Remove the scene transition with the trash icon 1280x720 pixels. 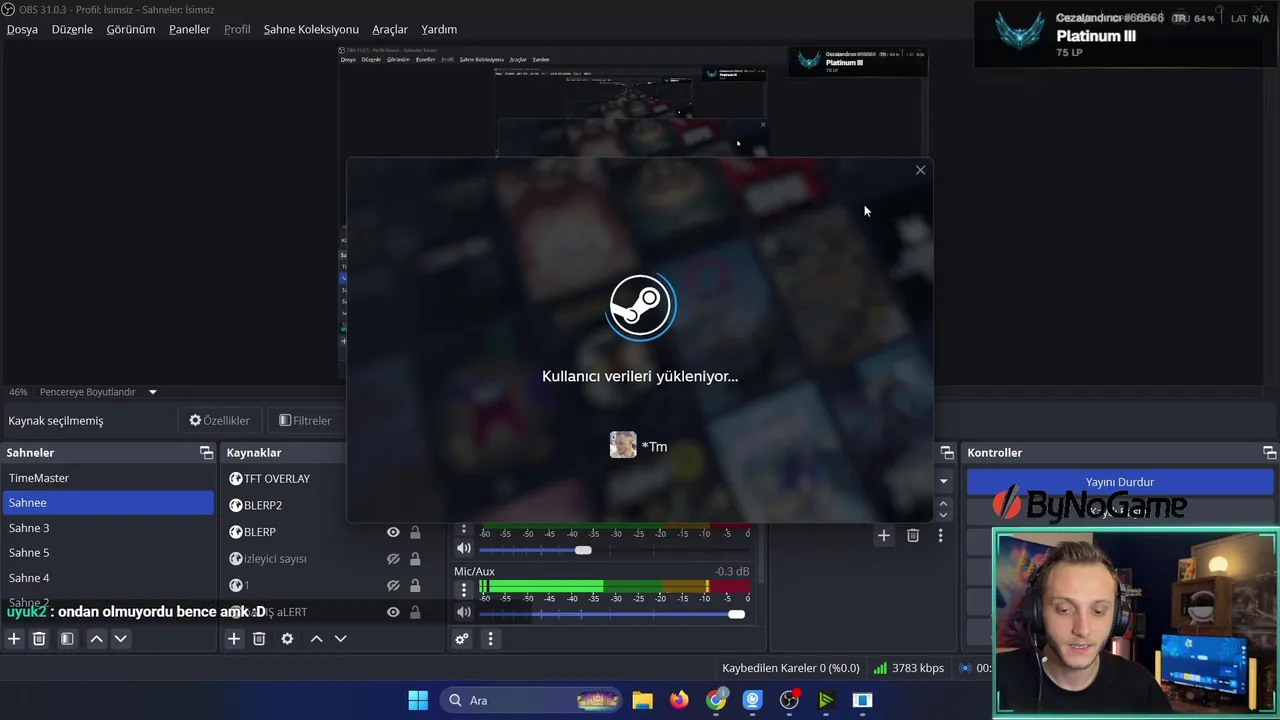tap(913, 536)
